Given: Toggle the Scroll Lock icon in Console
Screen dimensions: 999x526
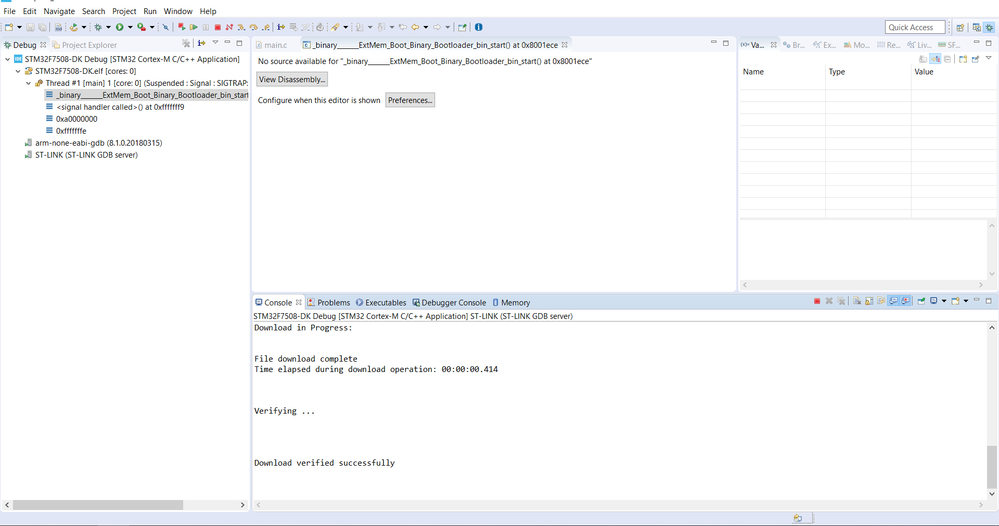Looking at the screenshot, I should pos(869,301).
